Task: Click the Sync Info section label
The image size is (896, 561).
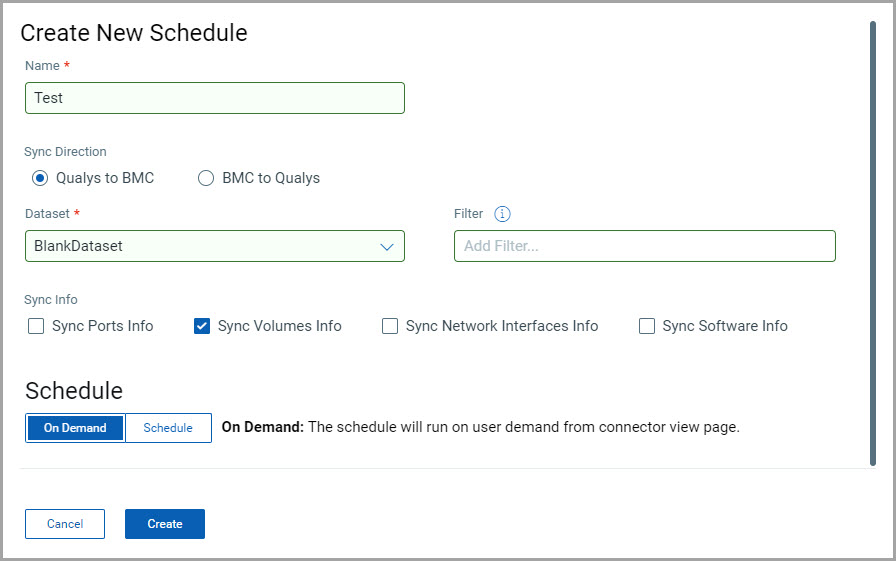Action: [x=51, y=299]
